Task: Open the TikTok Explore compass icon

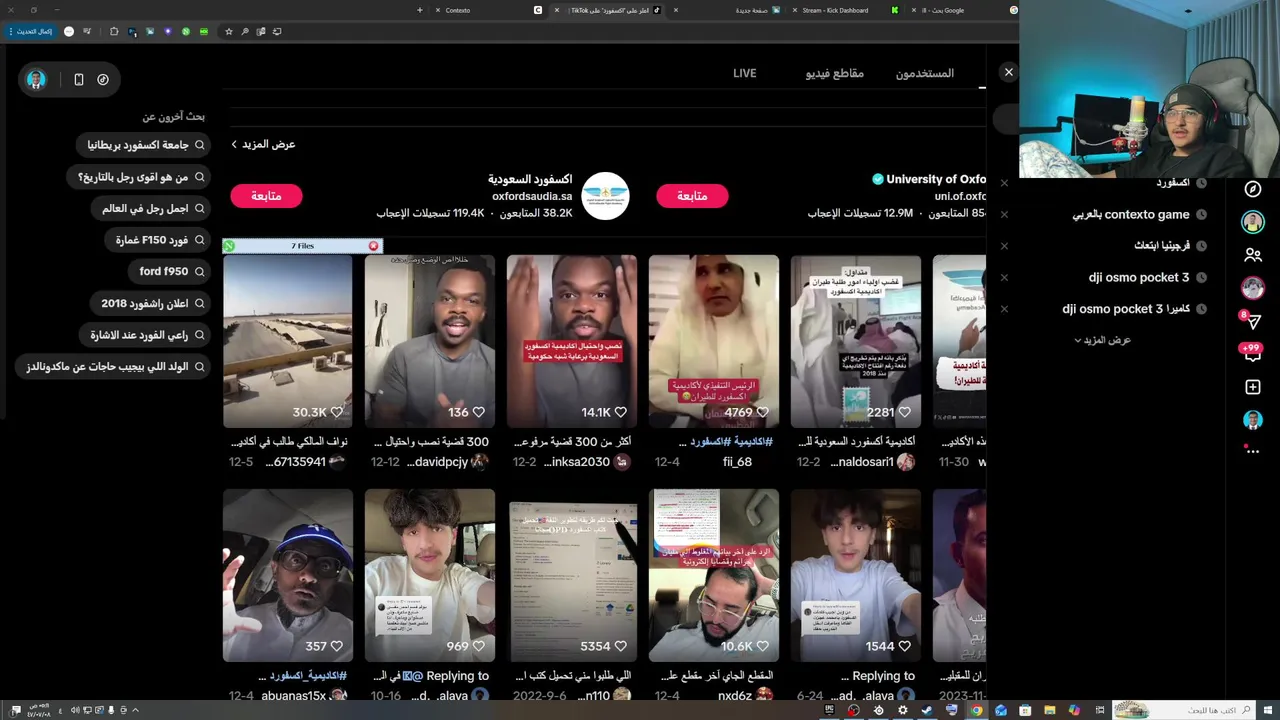Action: click(1253, 189)
